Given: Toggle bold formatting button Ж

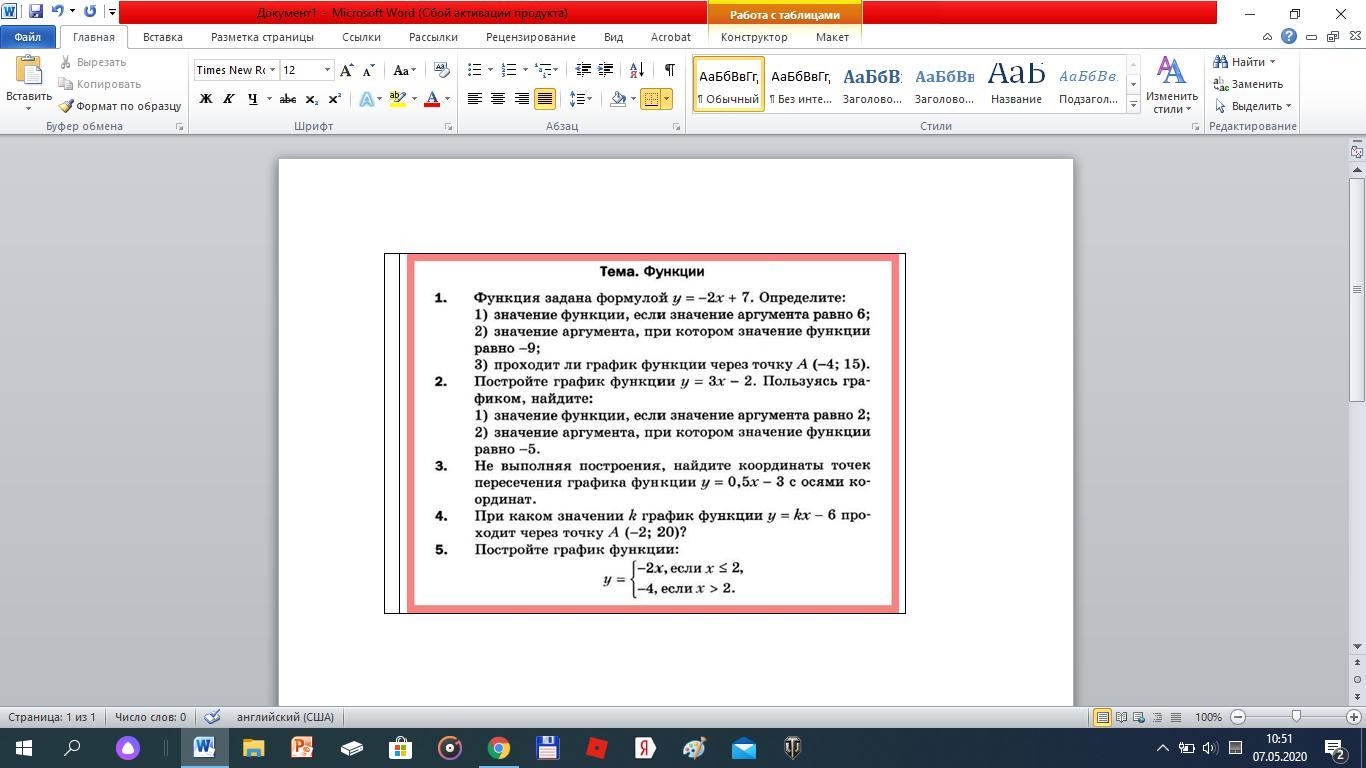Looking at the screenshot, I should (x=206, y=99).
